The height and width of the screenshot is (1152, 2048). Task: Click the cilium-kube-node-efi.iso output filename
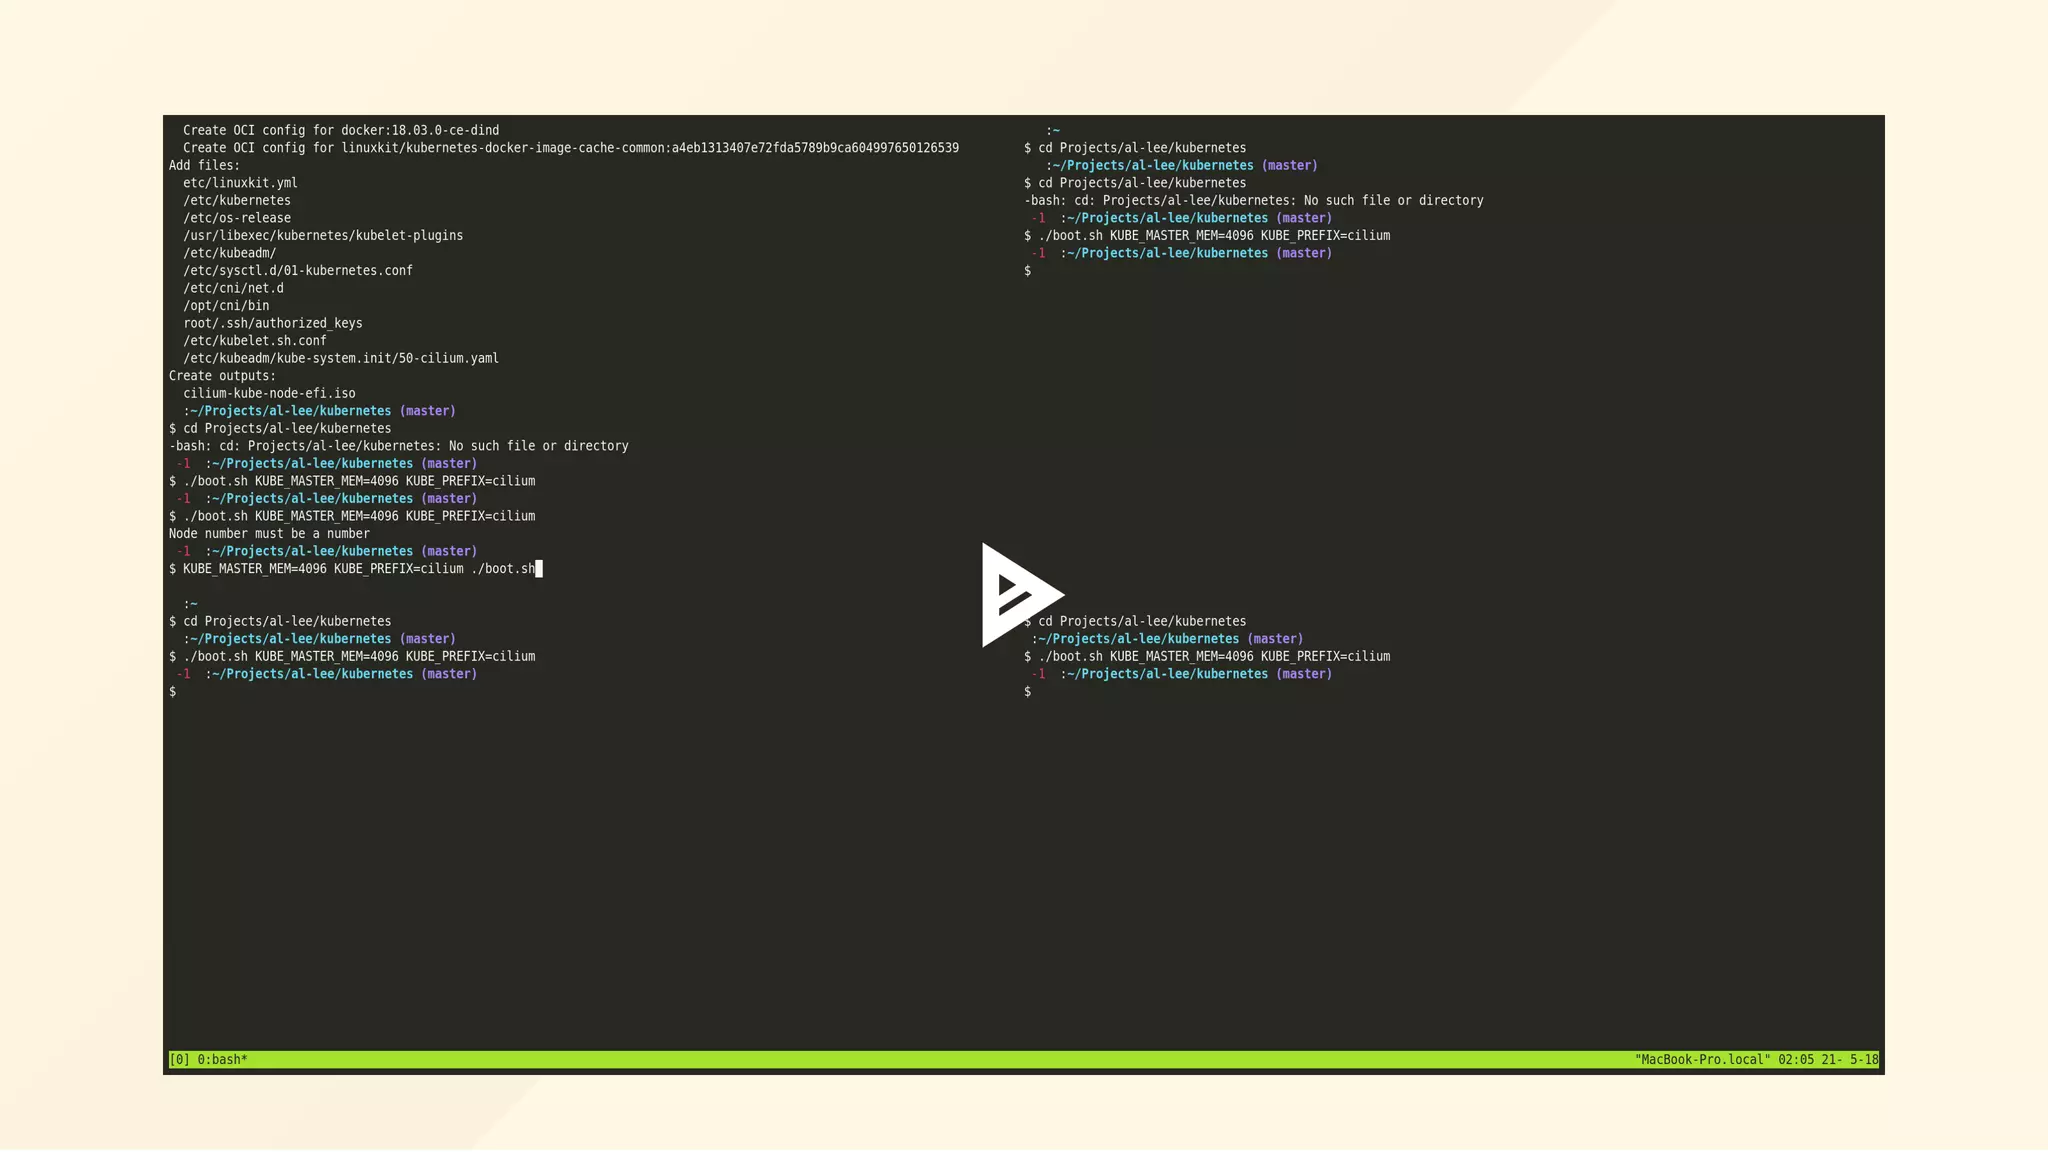pyautogui.click(x=269, y=394)
